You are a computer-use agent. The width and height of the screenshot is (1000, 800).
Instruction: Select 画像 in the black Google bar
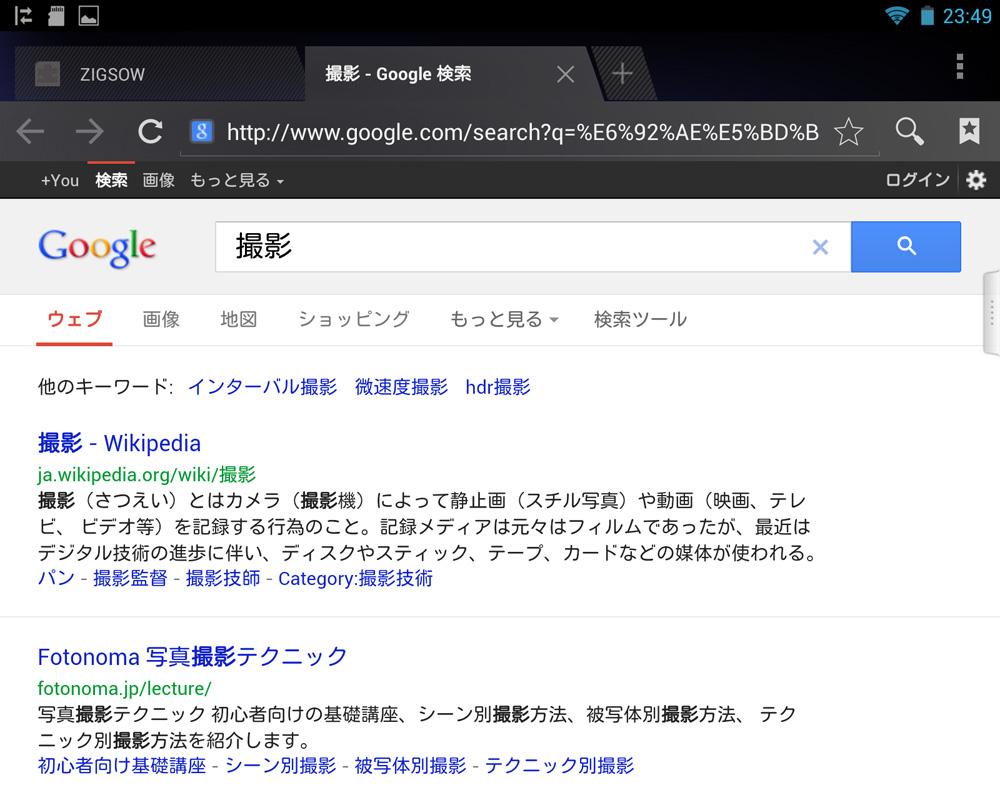pos(158,181)
